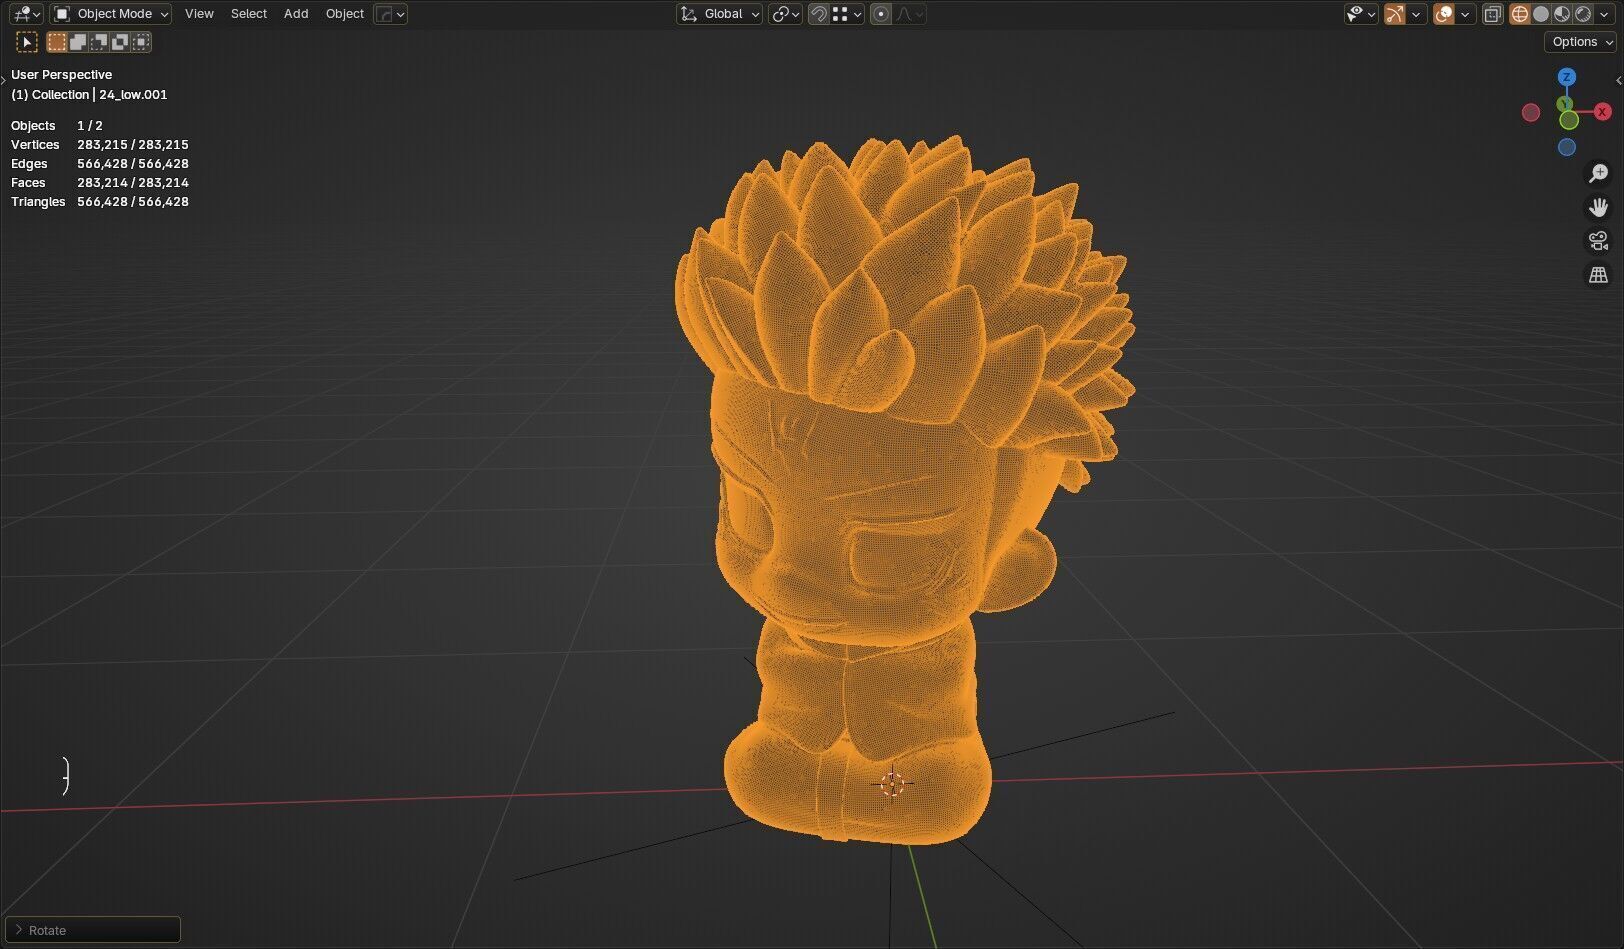Open overlays options dropdown arrow
Viewport: 1624px width, 949px height.
(1465, 14)
